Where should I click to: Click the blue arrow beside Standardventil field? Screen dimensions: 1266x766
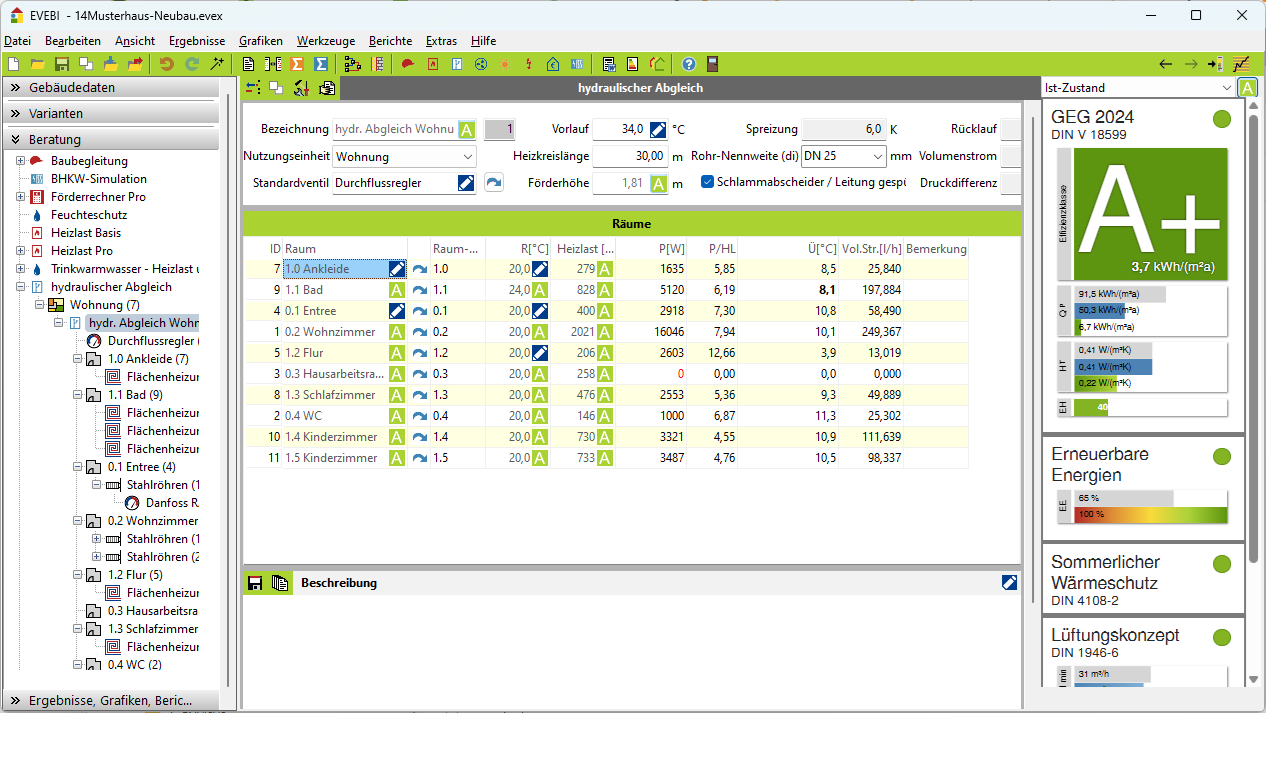(x=493, y=183)
